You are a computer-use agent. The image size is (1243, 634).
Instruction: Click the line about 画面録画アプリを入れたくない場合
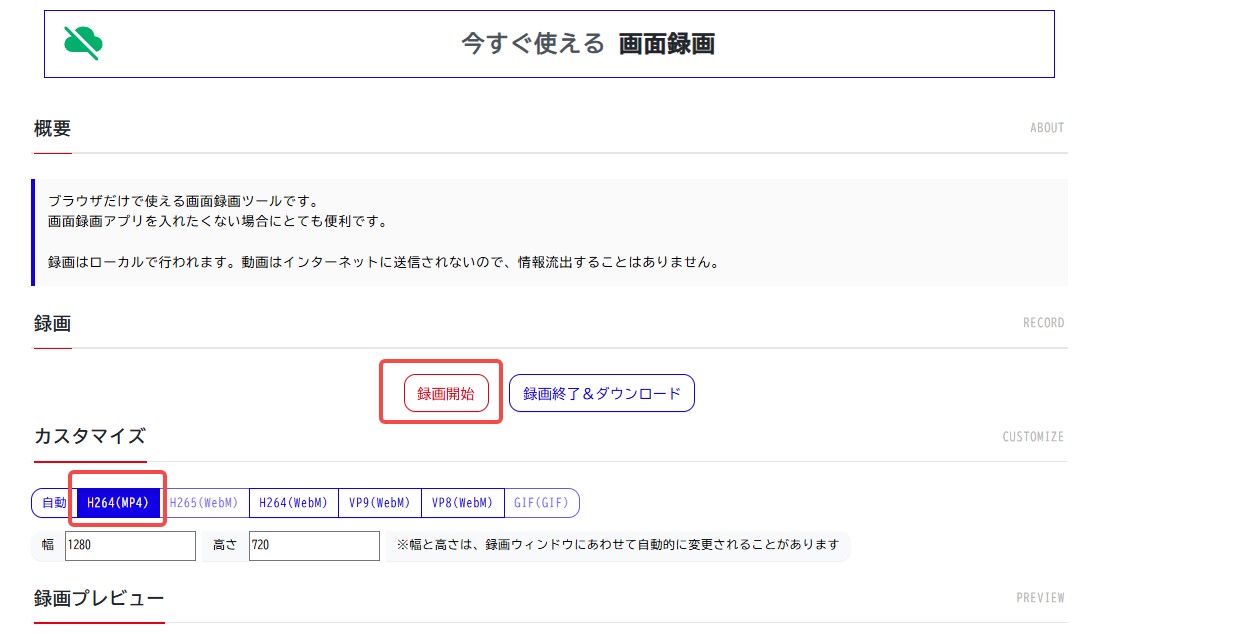(217, 221)
